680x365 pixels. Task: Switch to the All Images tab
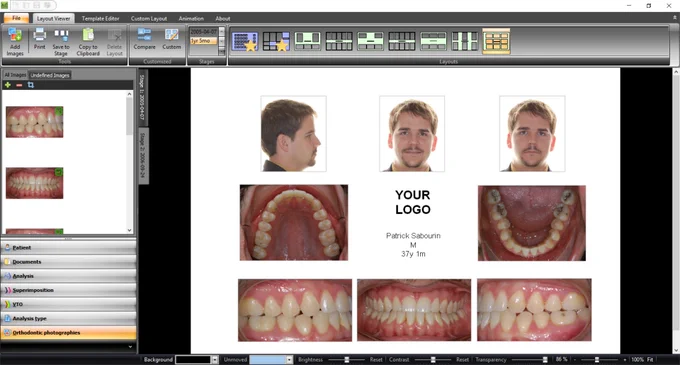[x=15, y=75]
